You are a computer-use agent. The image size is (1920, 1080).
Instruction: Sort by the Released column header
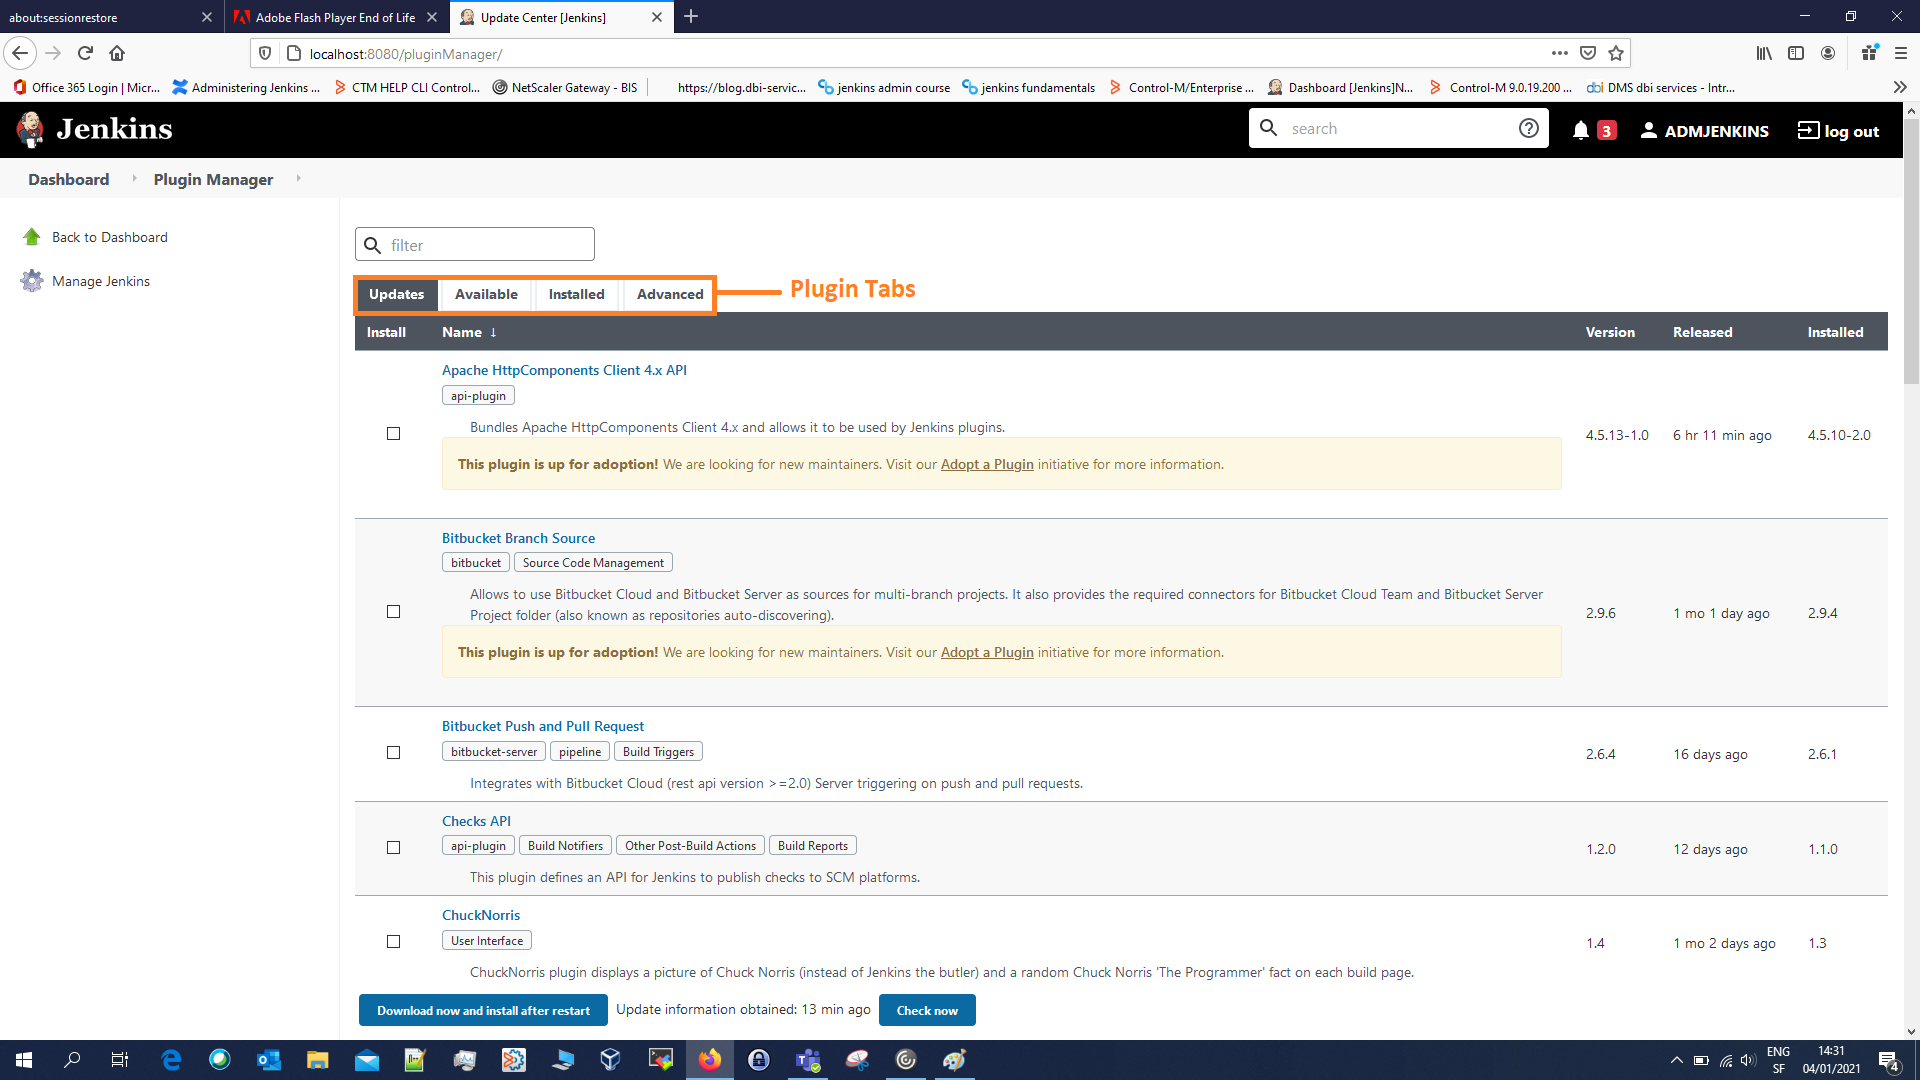coord(1702,332)
